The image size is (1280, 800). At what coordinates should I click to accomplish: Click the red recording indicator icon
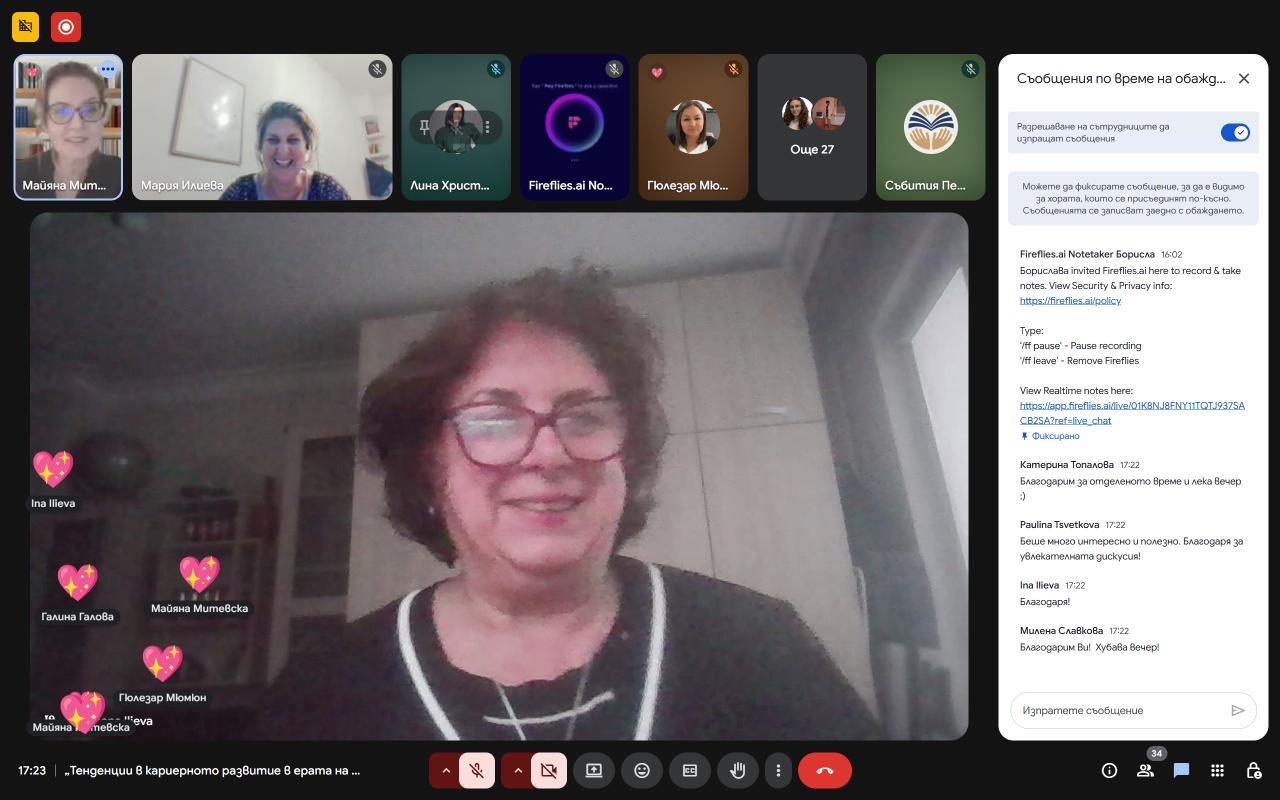pyautogui.click(x=66, y=27)
